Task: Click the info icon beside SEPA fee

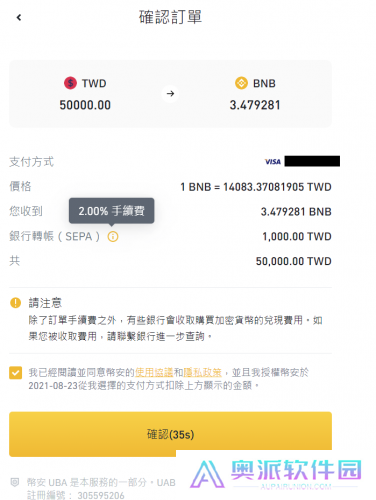Action: coord(113,237)
